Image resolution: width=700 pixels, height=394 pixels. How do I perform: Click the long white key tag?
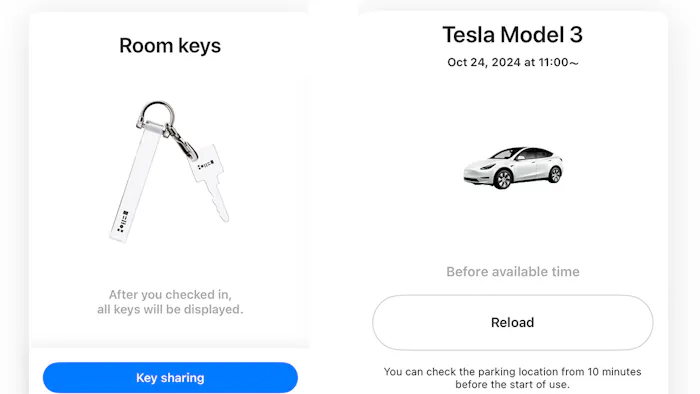coord(133,183)
